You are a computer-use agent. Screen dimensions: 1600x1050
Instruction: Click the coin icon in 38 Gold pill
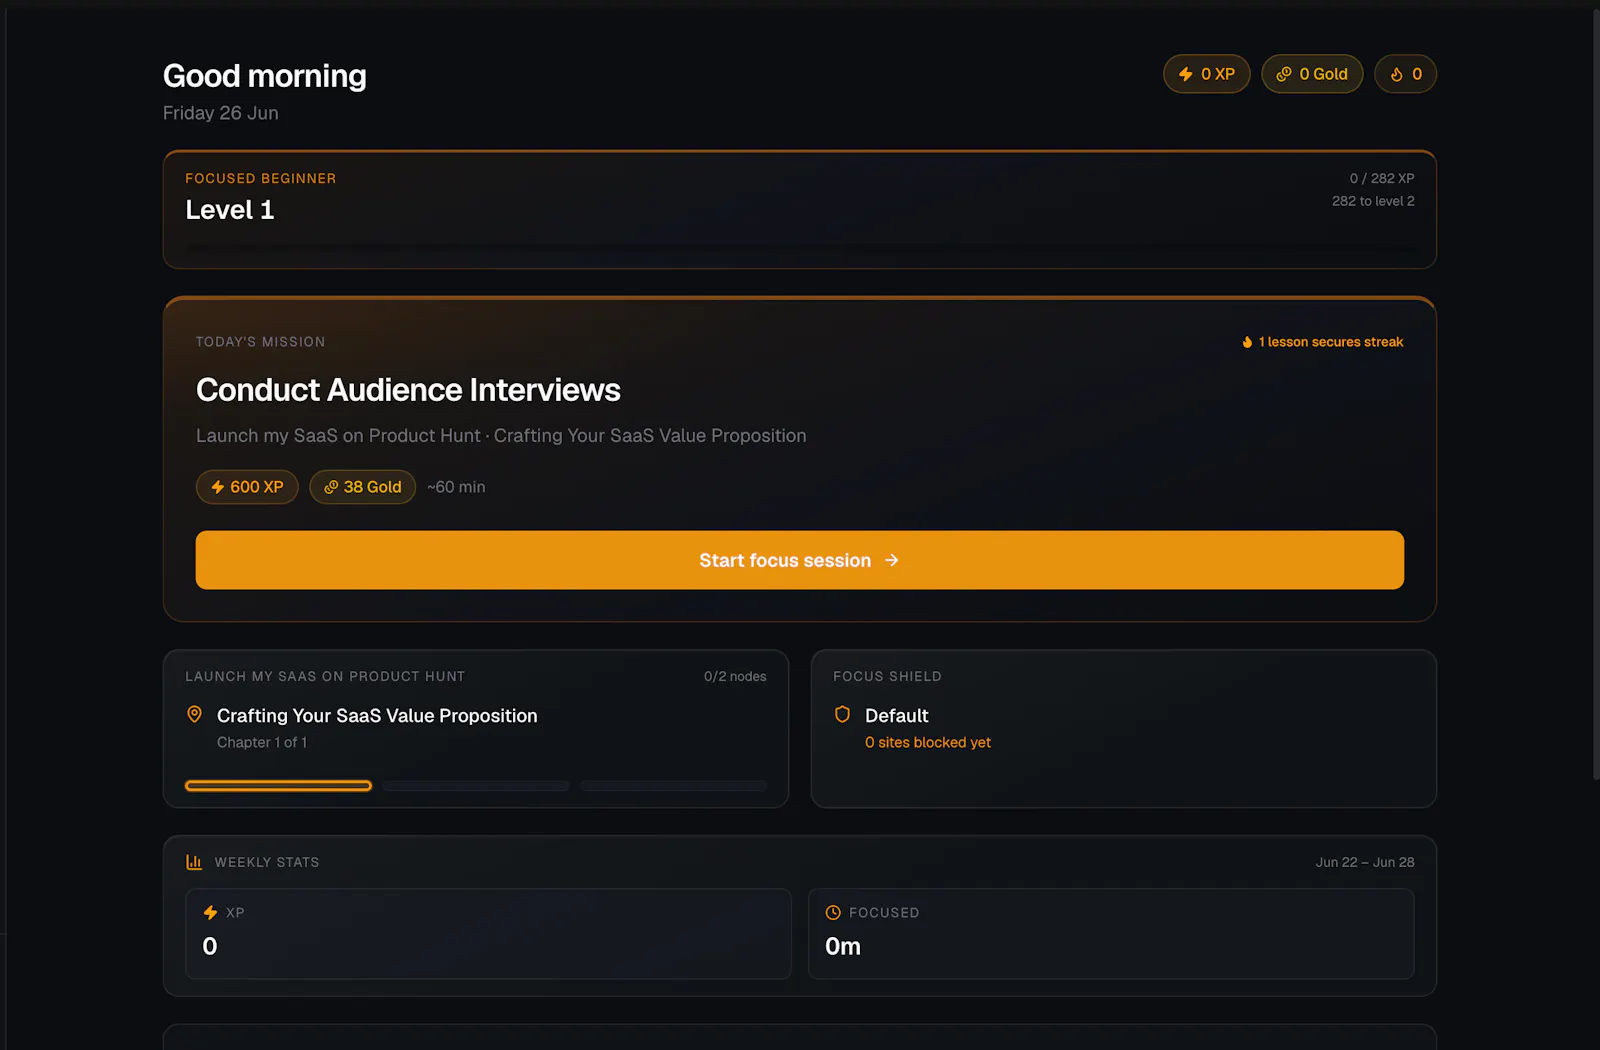331,487
